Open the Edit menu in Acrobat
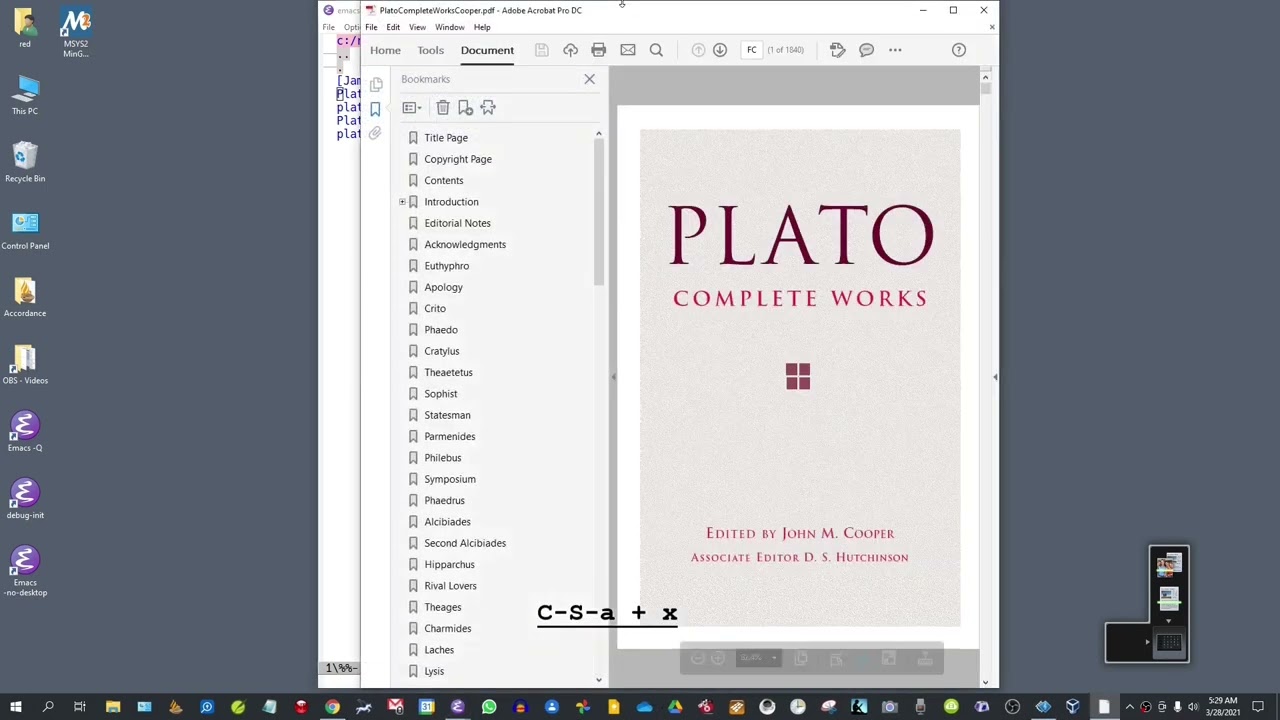Image resolution: width=1280 pixels, height=720 pixels. 393,27
